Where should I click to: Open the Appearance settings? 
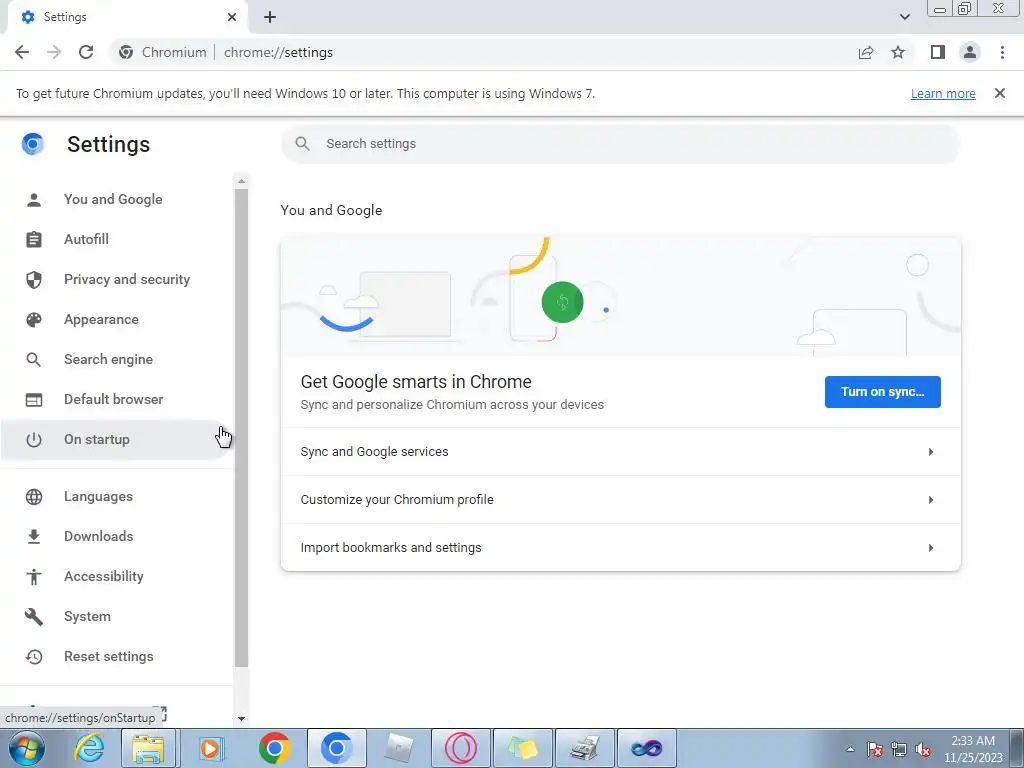[116, 319]
